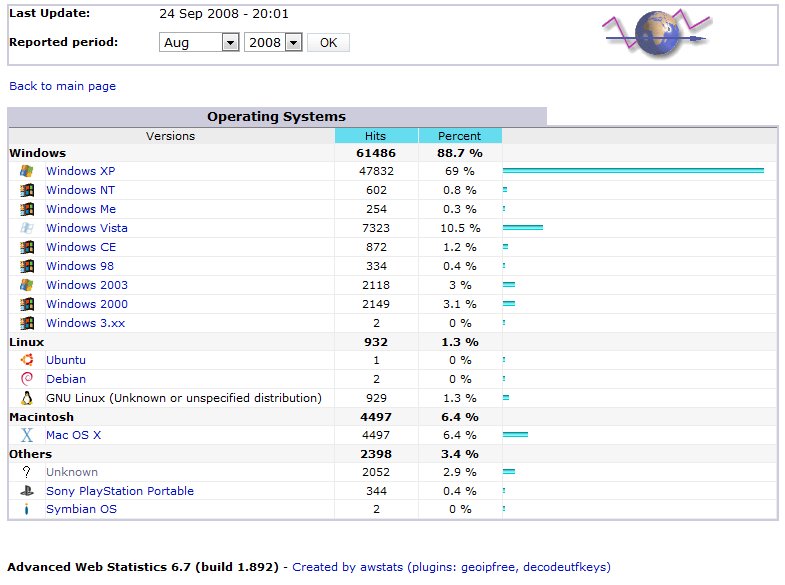Image resolution: width=785 pixels, height=585 pixels.
Task: Click the Windows 2000 logo icon
Action: coord(27,304)
